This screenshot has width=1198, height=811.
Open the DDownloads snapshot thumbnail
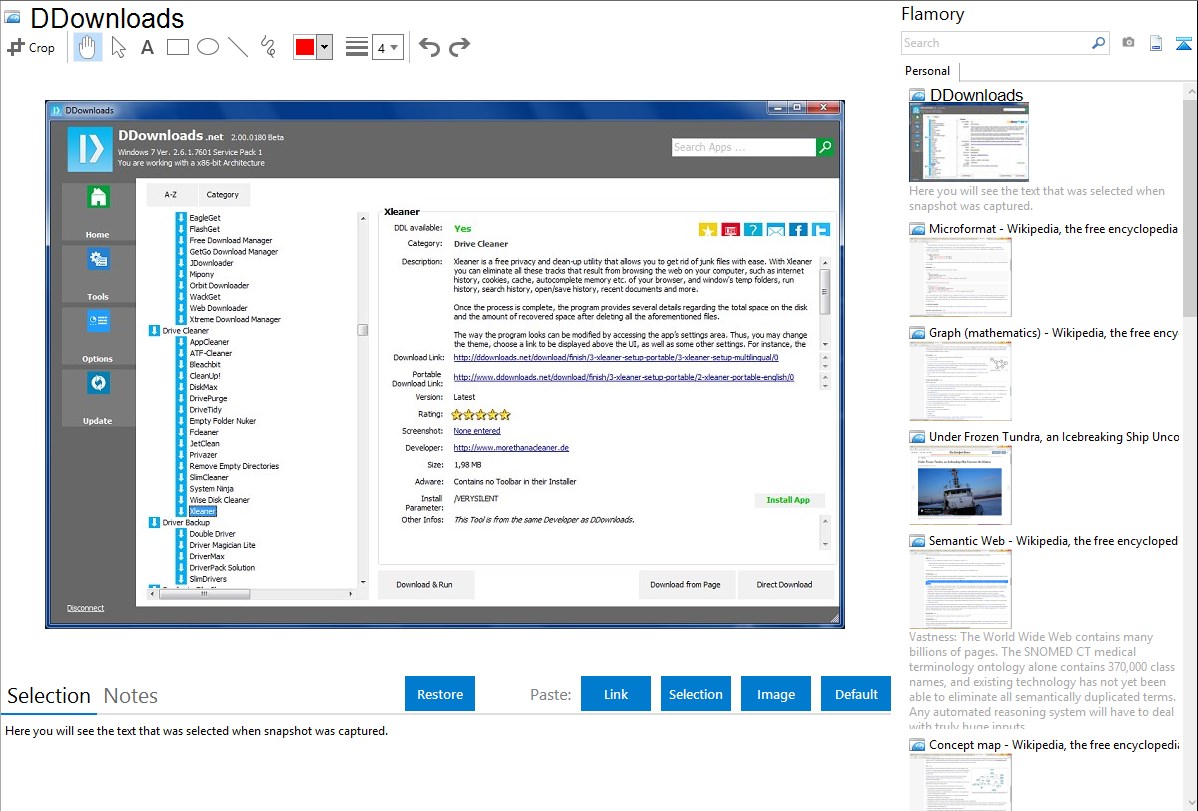[x=969, y=142]
